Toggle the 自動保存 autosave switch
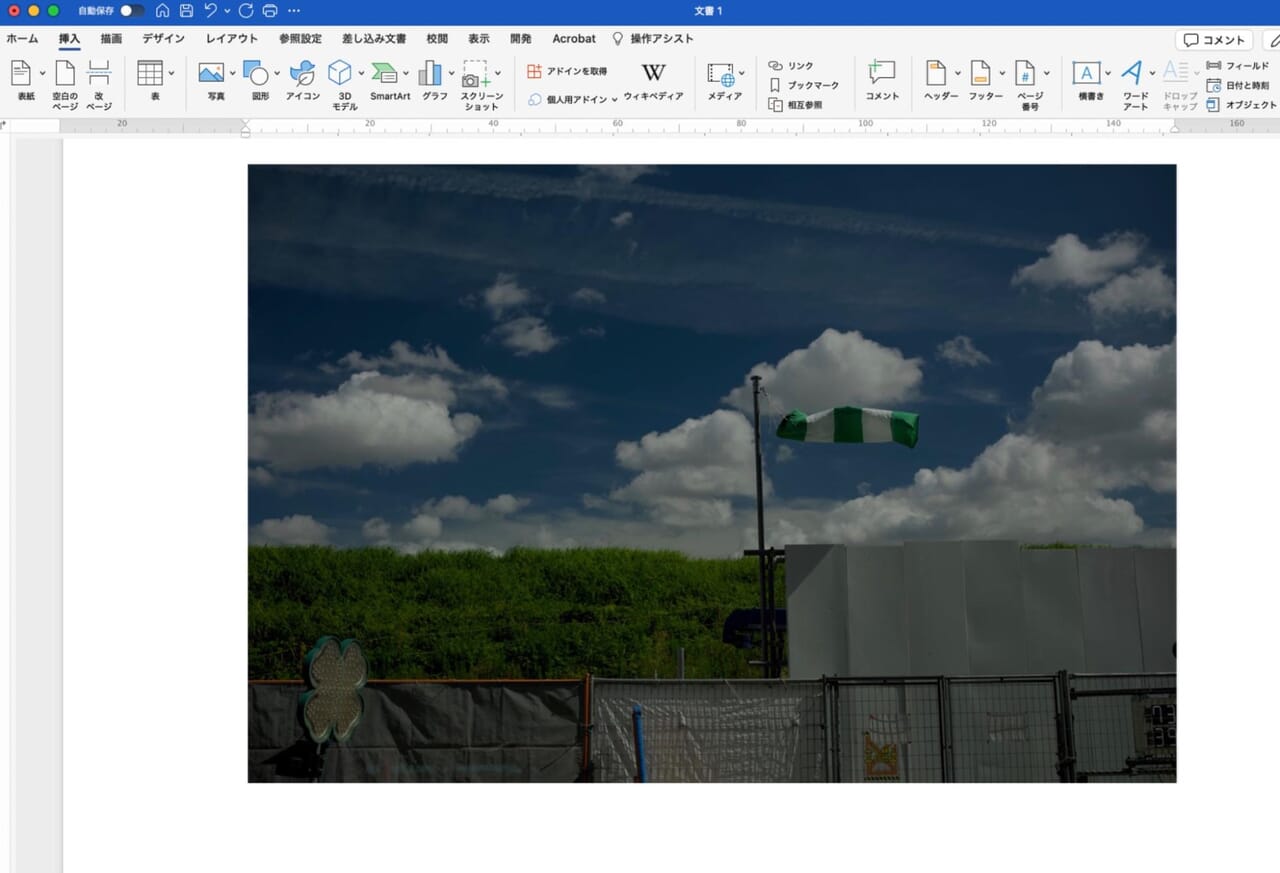Viewport: 1280px width, 873px height. (x=132, y=11)
